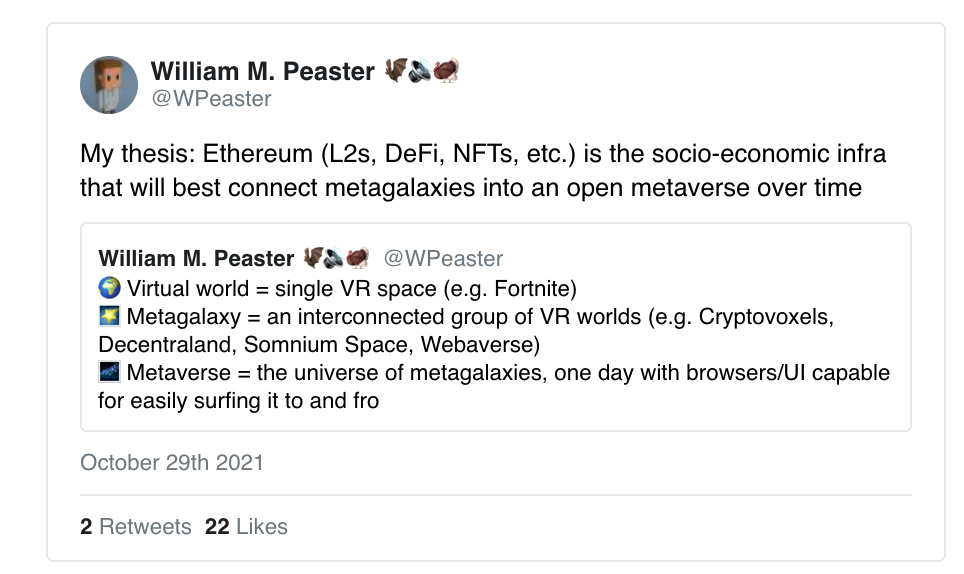Open the quoted tweet at the surfing line
This screenshot has width=964, height=574.
click(x=238, y=401)
